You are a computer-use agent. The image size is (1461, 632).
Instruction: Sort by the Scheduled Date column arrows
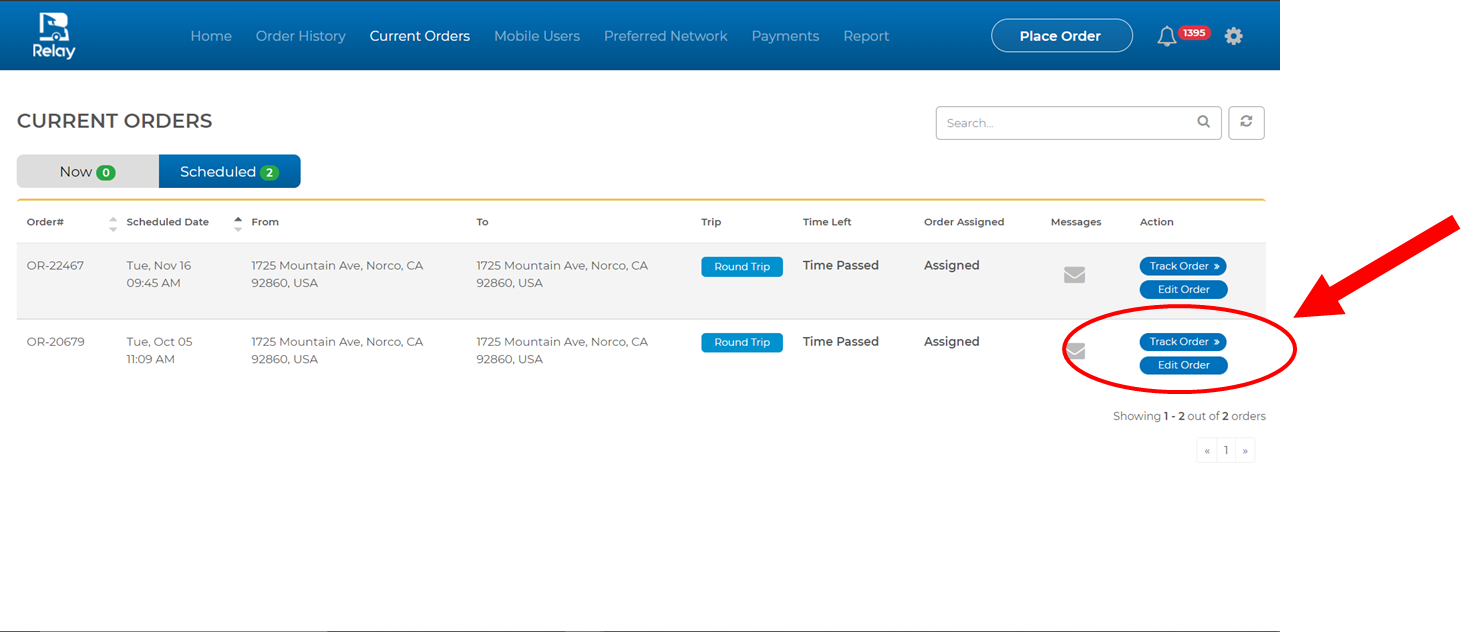[x=238, y=223]
